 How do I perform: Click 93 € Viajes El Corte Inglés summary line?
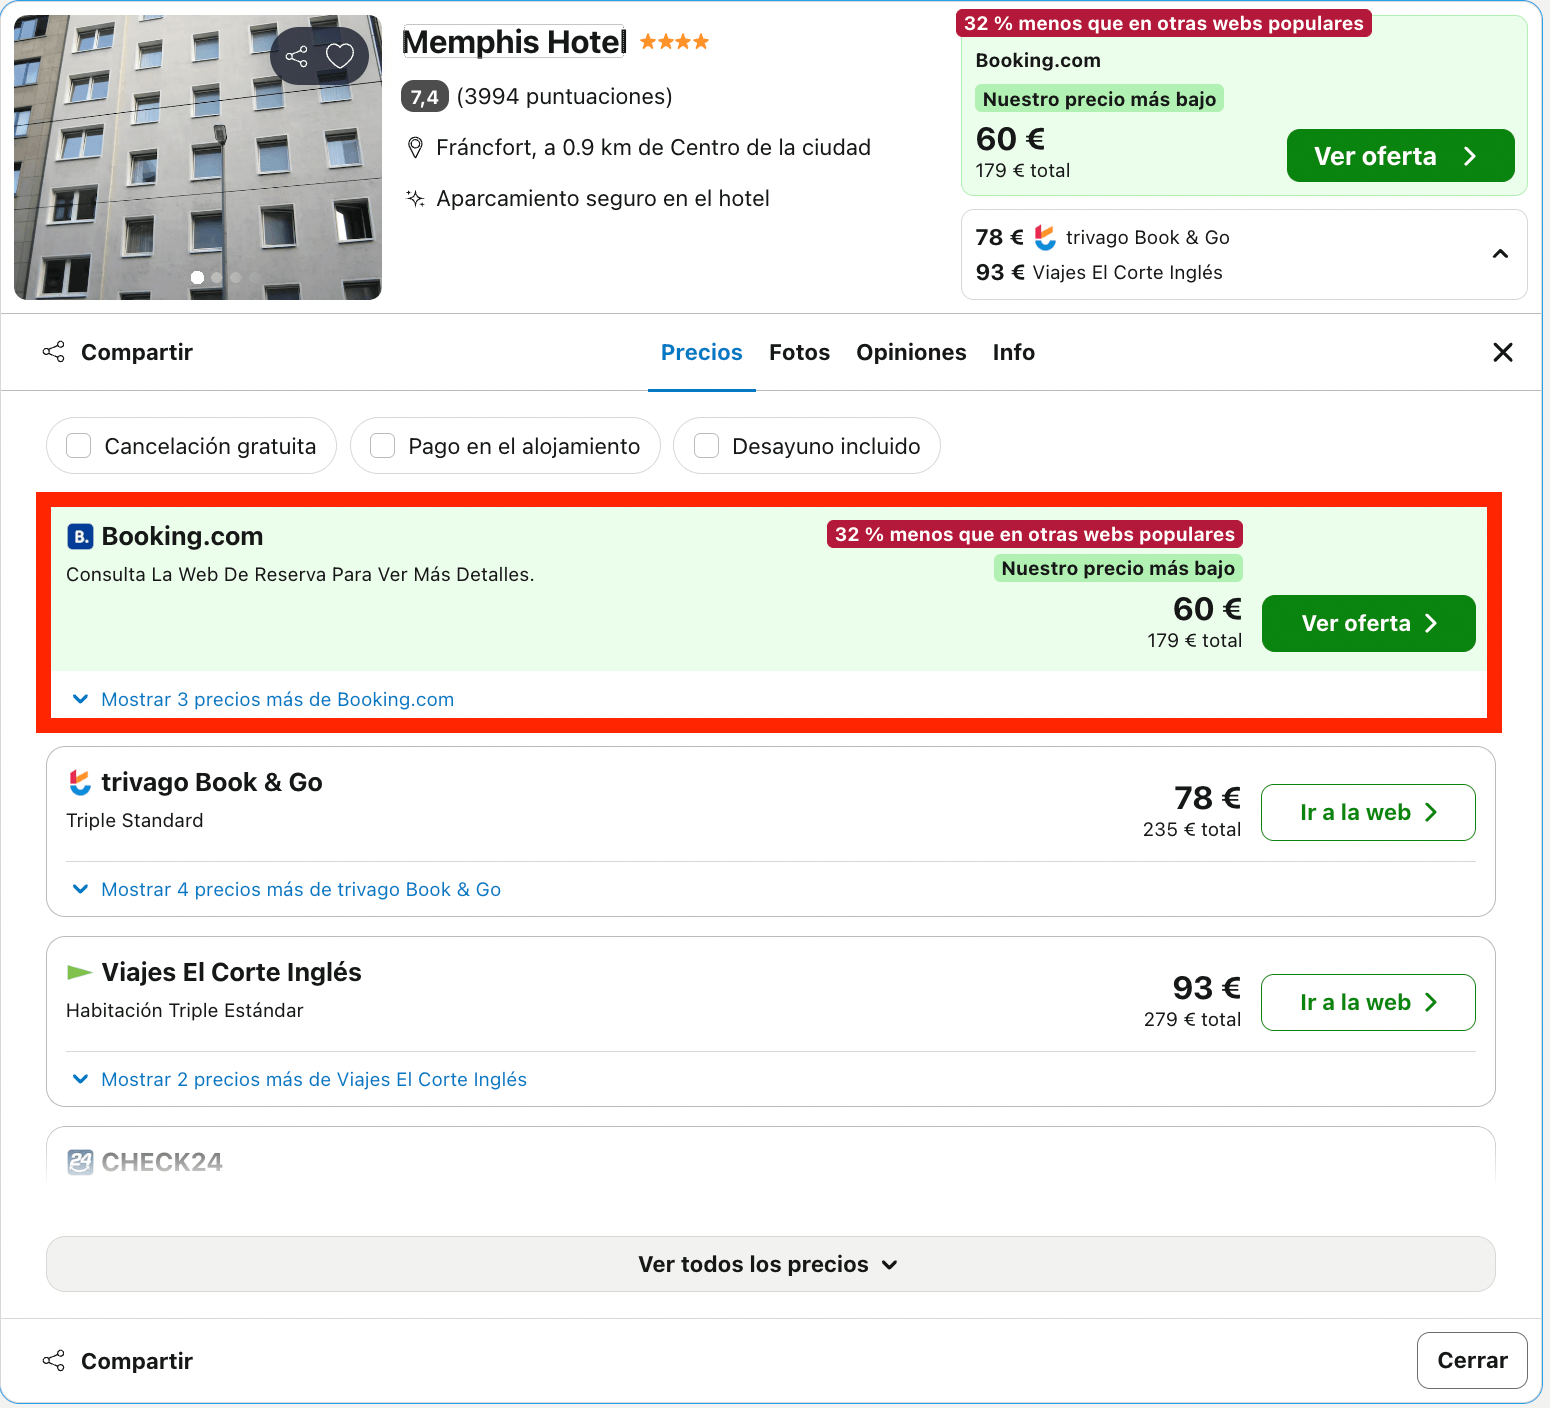point(1099,273)
